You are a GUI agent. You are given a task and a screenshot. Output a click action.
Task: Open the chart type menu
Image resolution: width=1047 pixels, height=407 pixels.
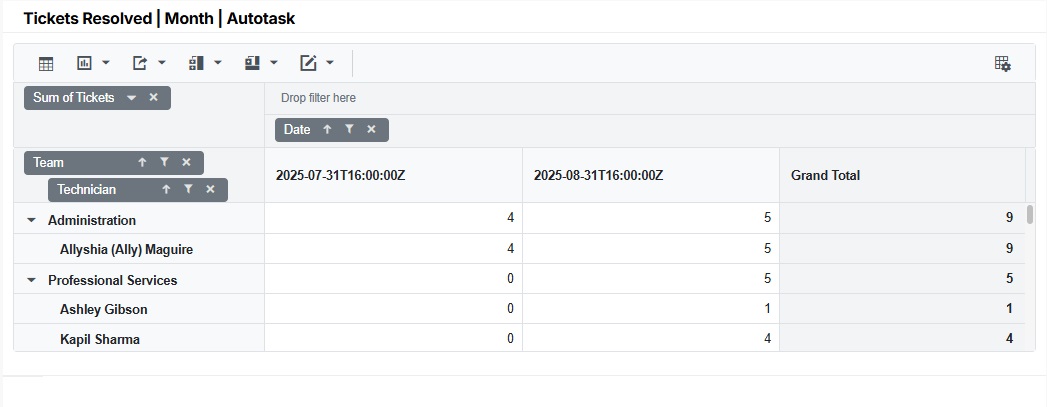[93, 63]
